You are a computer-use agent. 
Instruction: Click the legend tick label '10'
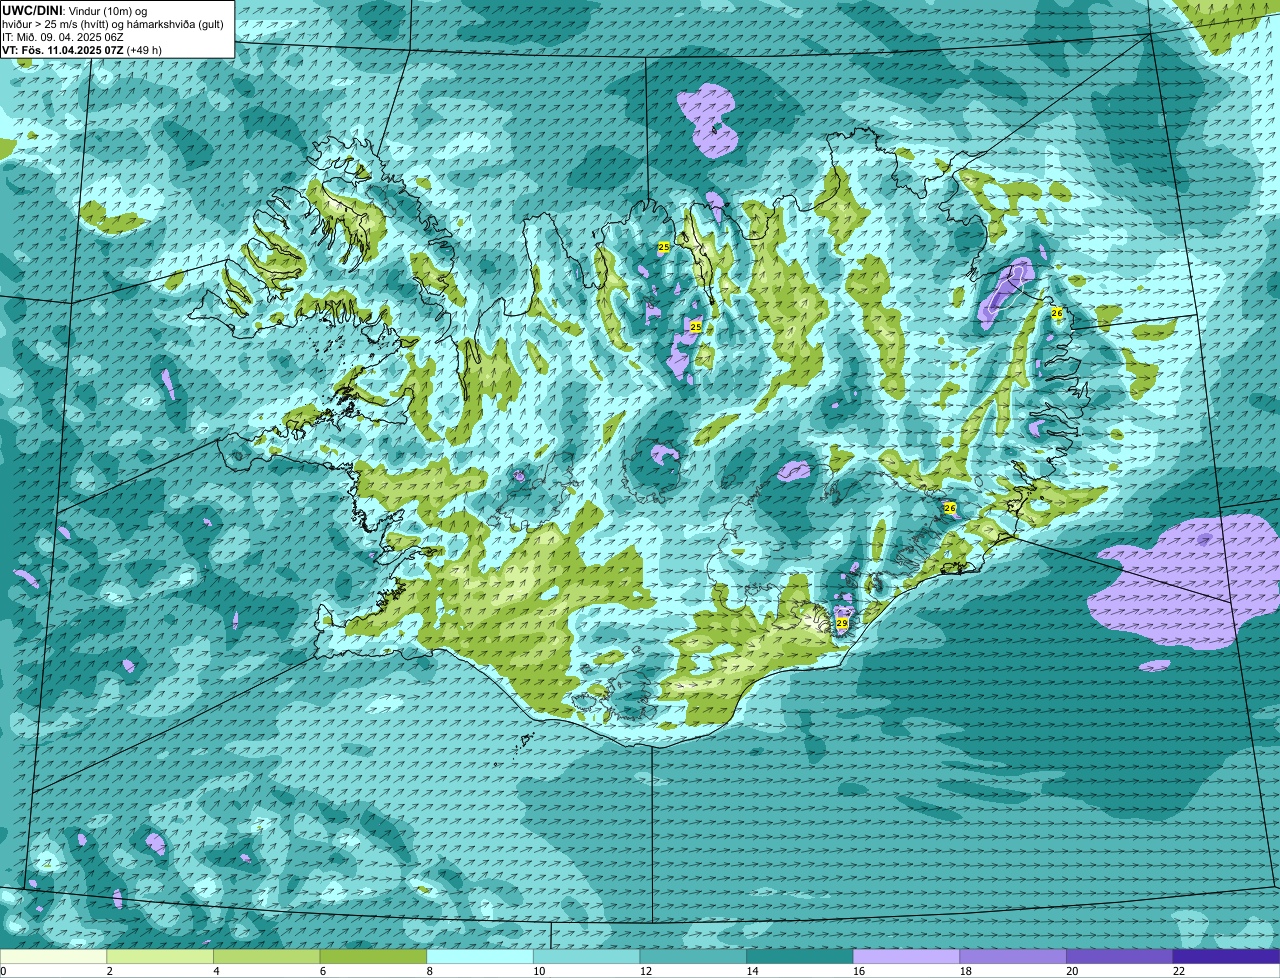point(539,971)
